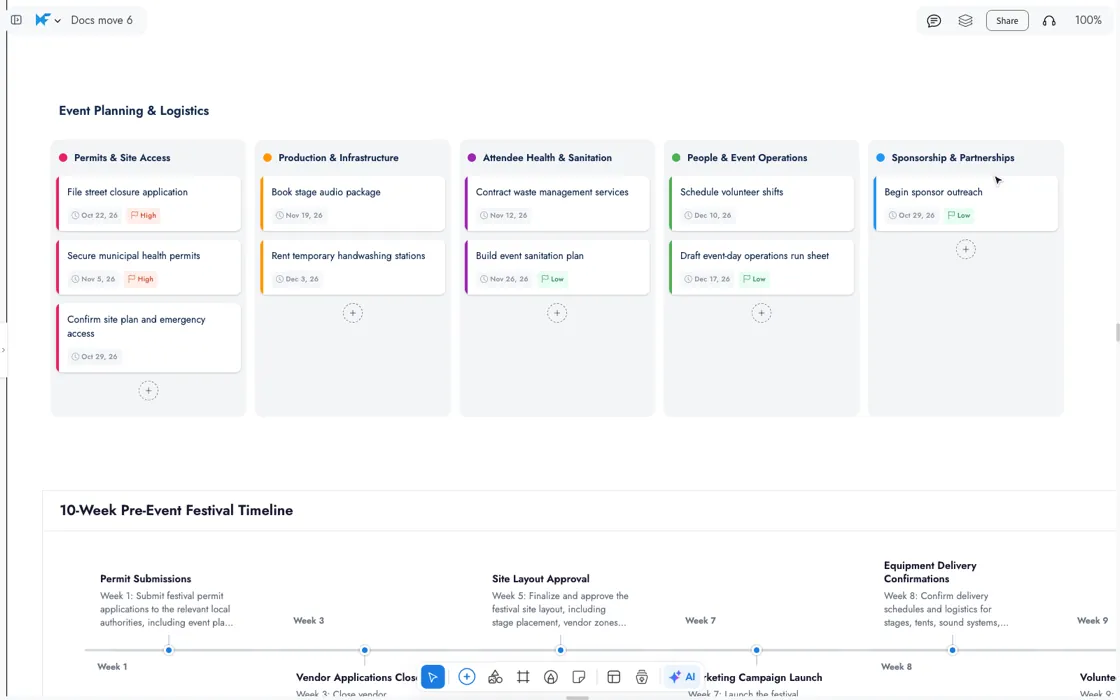Image resolution: width=1120 pixels, height=700 pixels.
Task: Select the pen marker tool
Action: (x=551, y=677)
